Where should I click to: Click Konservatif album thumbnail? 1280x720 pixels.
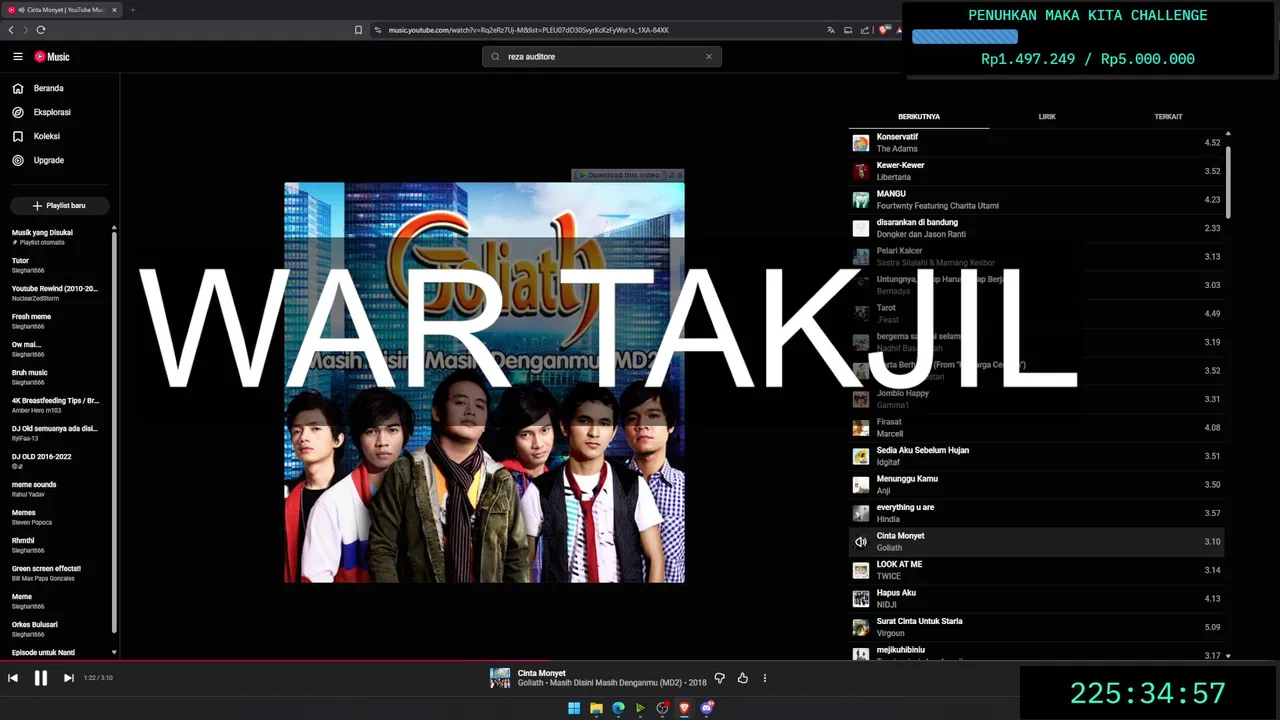pos(861,143)
